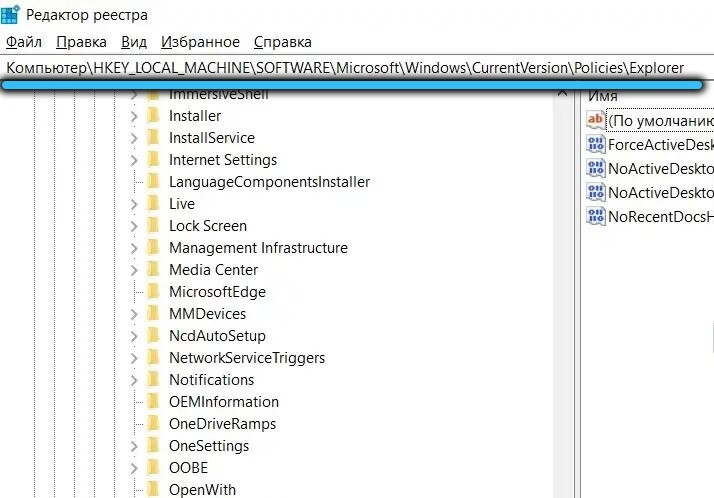Click the string icon of (По умолчанию) value
Screen dimensions: 714x498
596,120
